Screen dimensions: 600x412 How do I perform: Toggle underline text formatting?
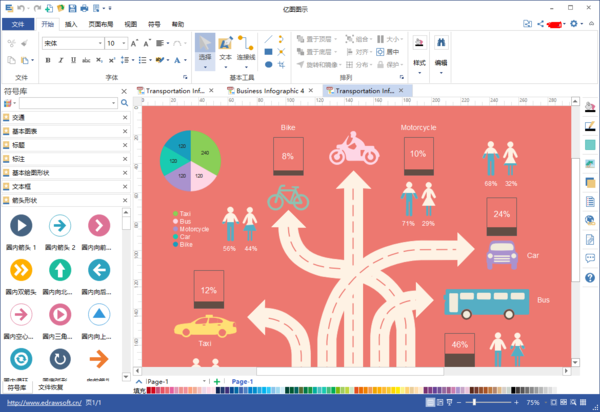click(73, 60)
